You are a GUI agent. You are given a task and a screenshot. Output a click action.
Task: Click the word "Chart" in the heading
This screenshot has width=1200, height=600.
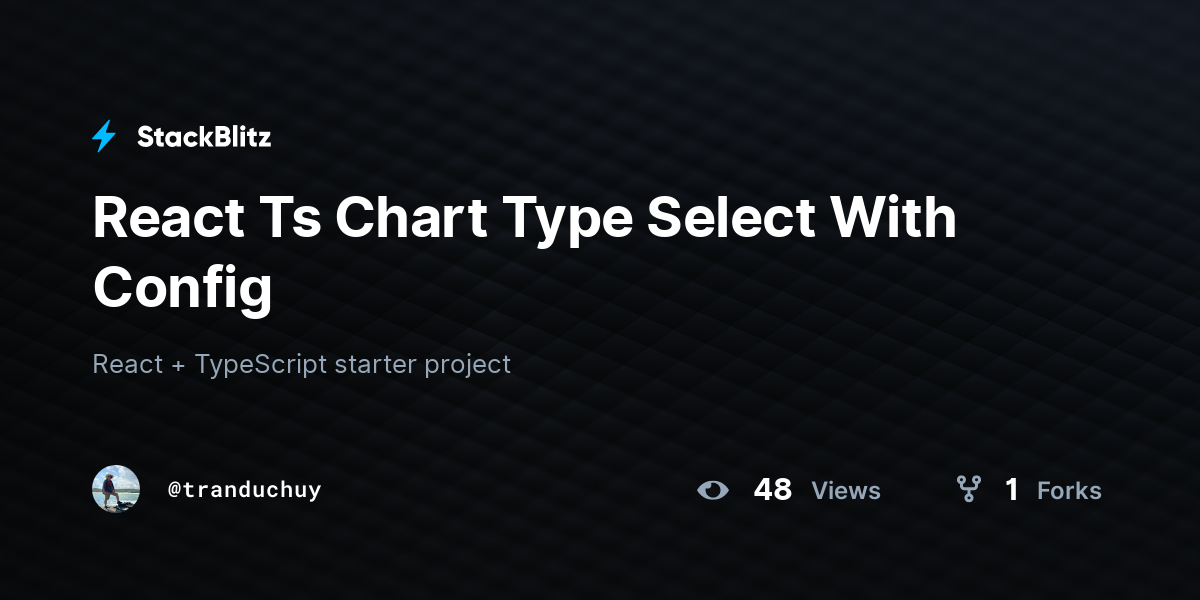tap(411, 218)
